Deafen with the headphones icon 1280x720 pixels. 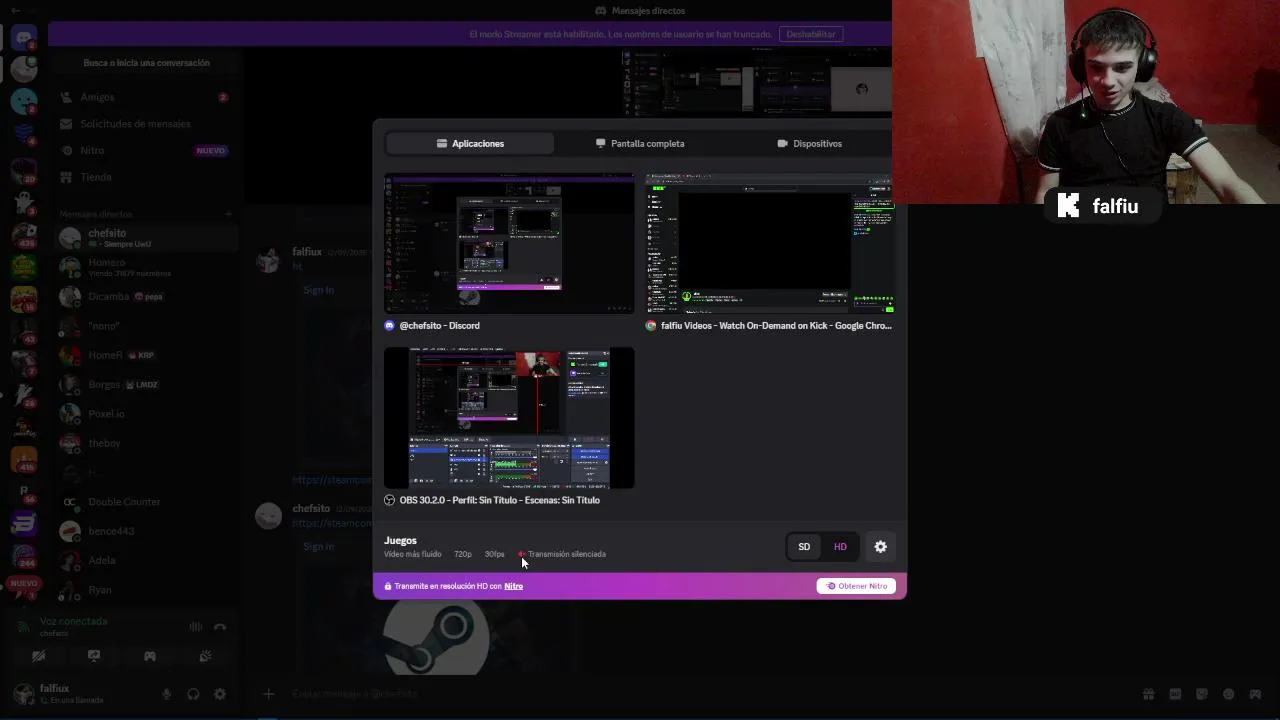coord(193,694)
